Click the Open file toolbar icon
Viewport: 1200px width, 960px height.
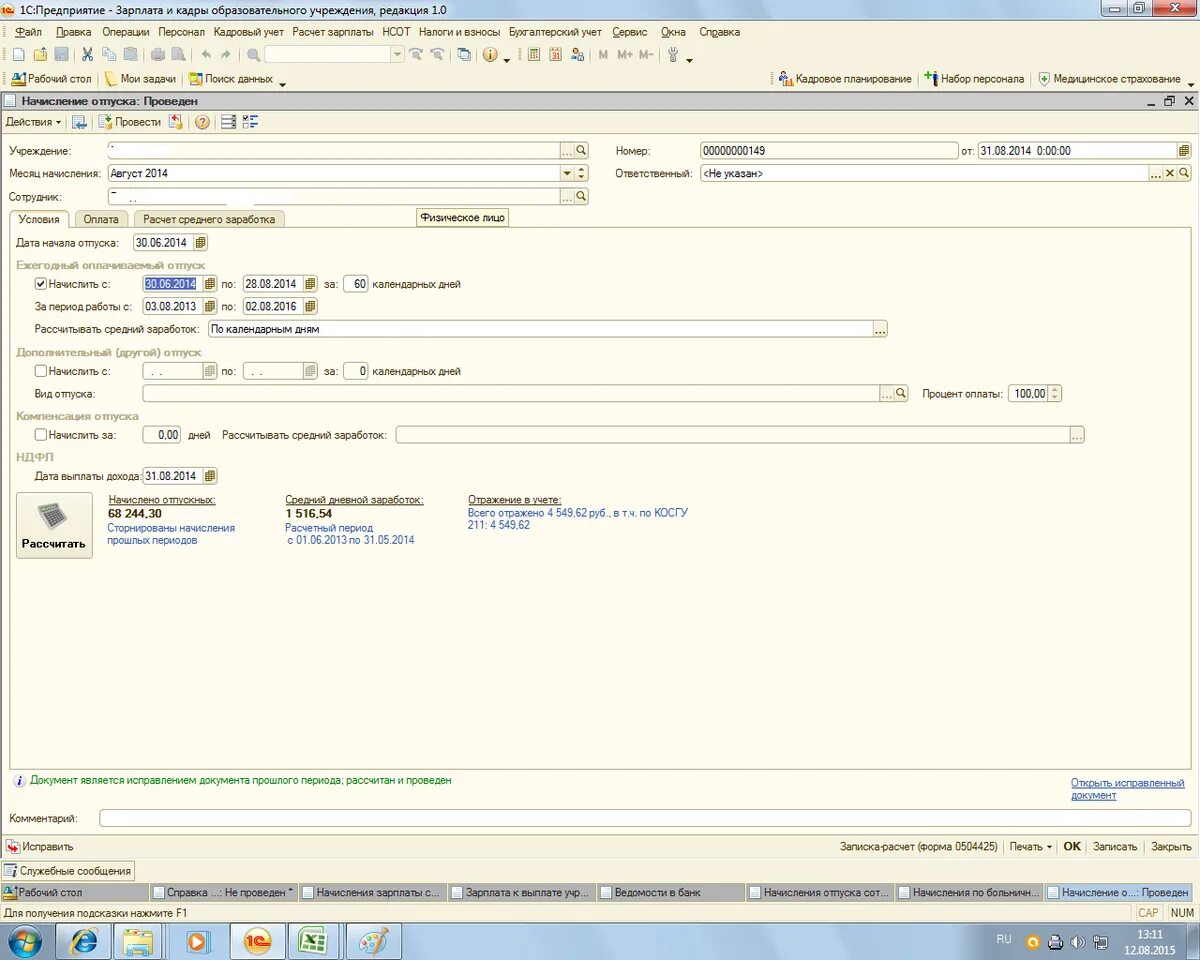tap(40, 55)
